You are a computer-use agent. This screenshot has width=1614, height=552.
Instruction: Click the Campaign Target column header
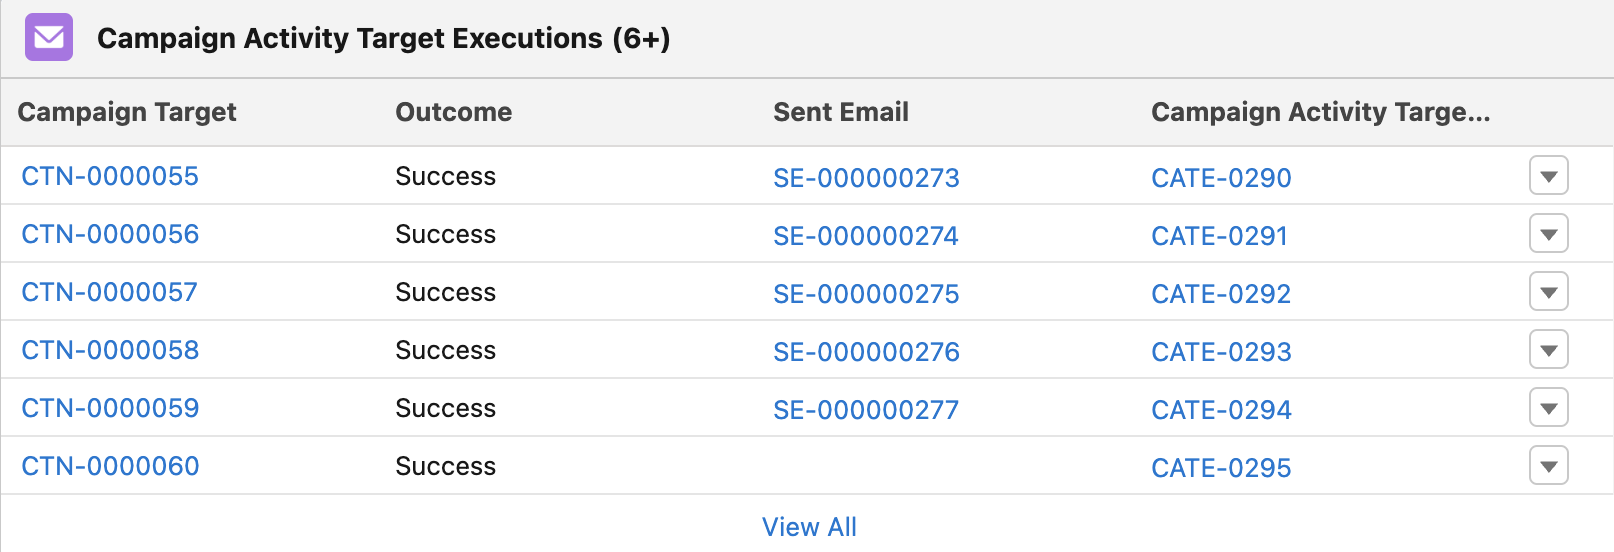127,112
